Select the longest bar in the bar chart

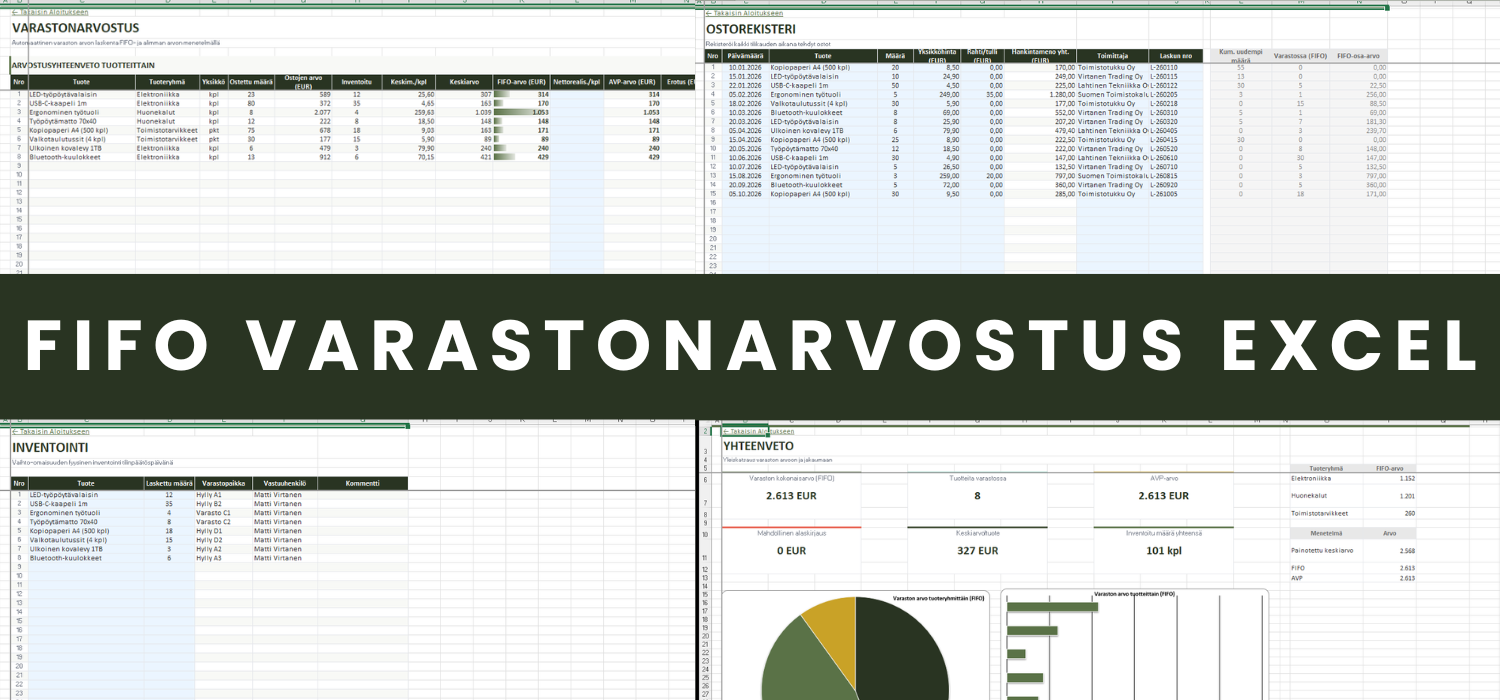[x=1048, y=606]
